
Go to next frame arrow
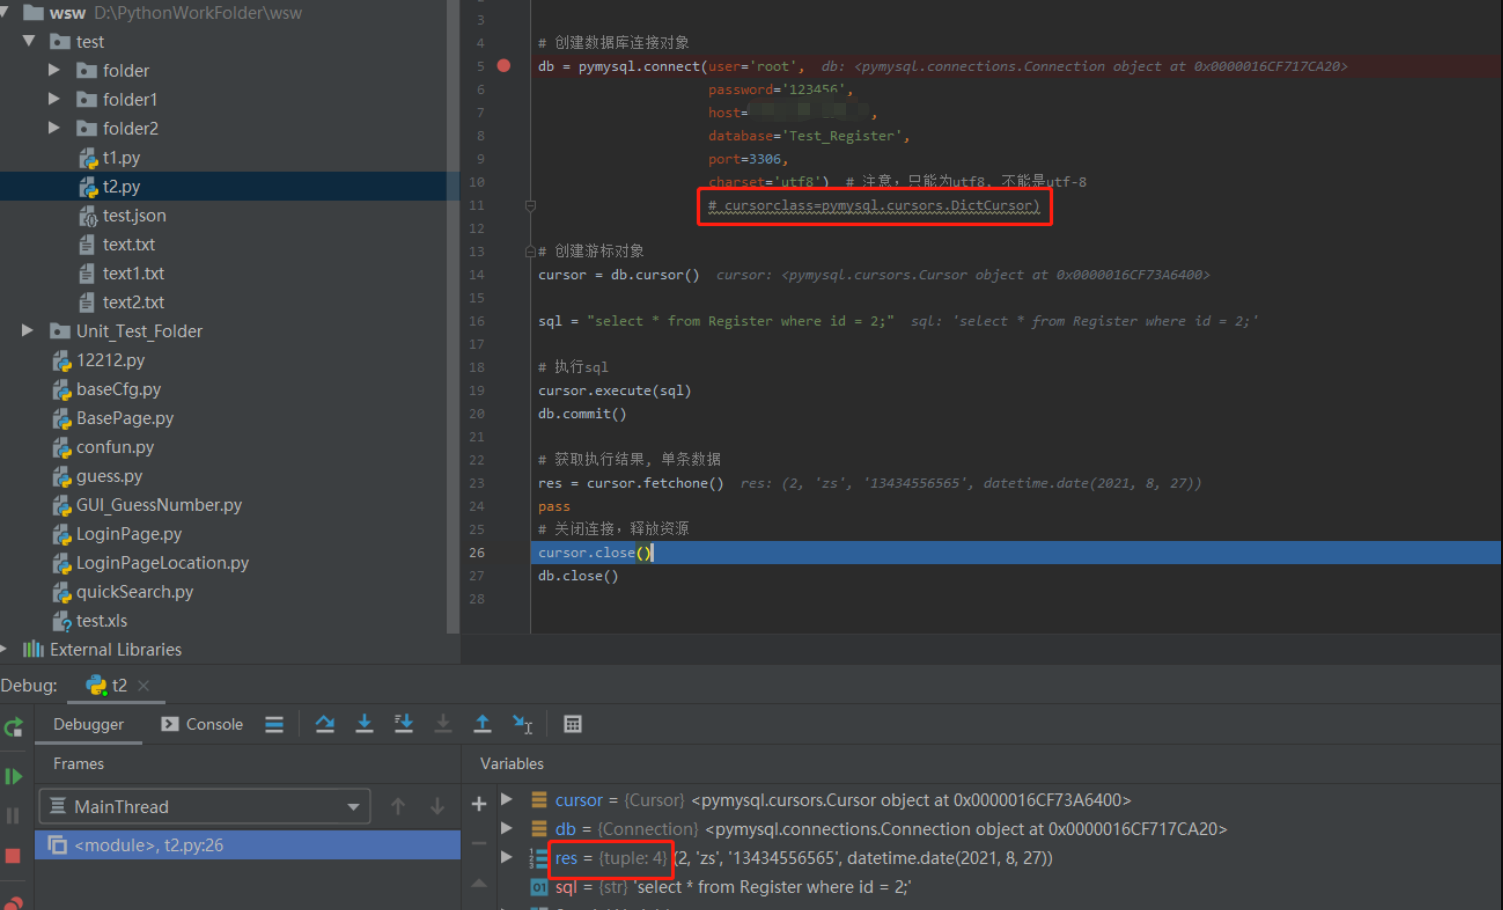[437, 806]
